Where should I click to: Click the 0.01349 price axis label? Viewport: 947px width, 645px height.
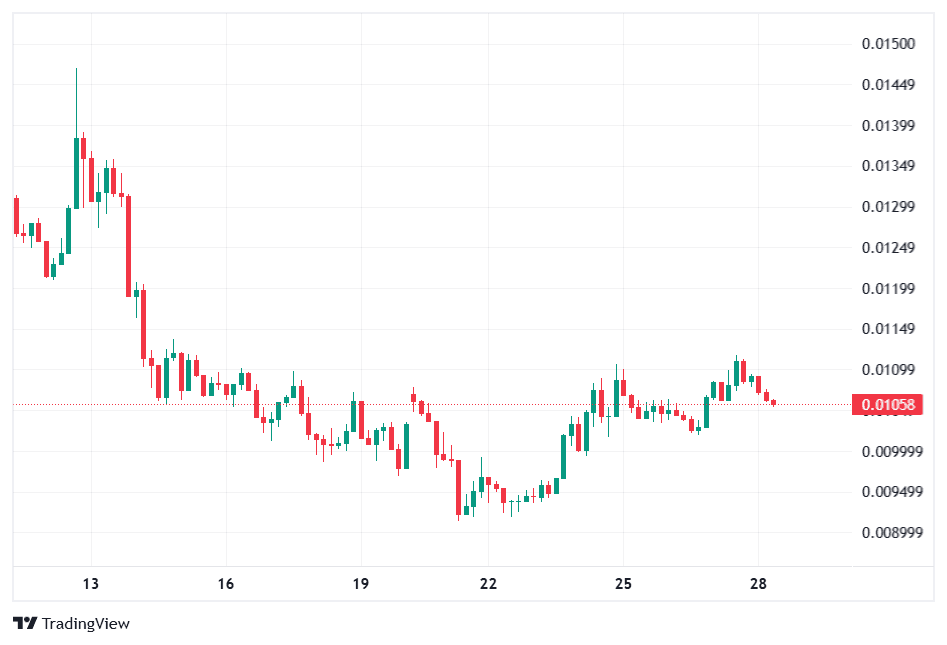point(888,165)
